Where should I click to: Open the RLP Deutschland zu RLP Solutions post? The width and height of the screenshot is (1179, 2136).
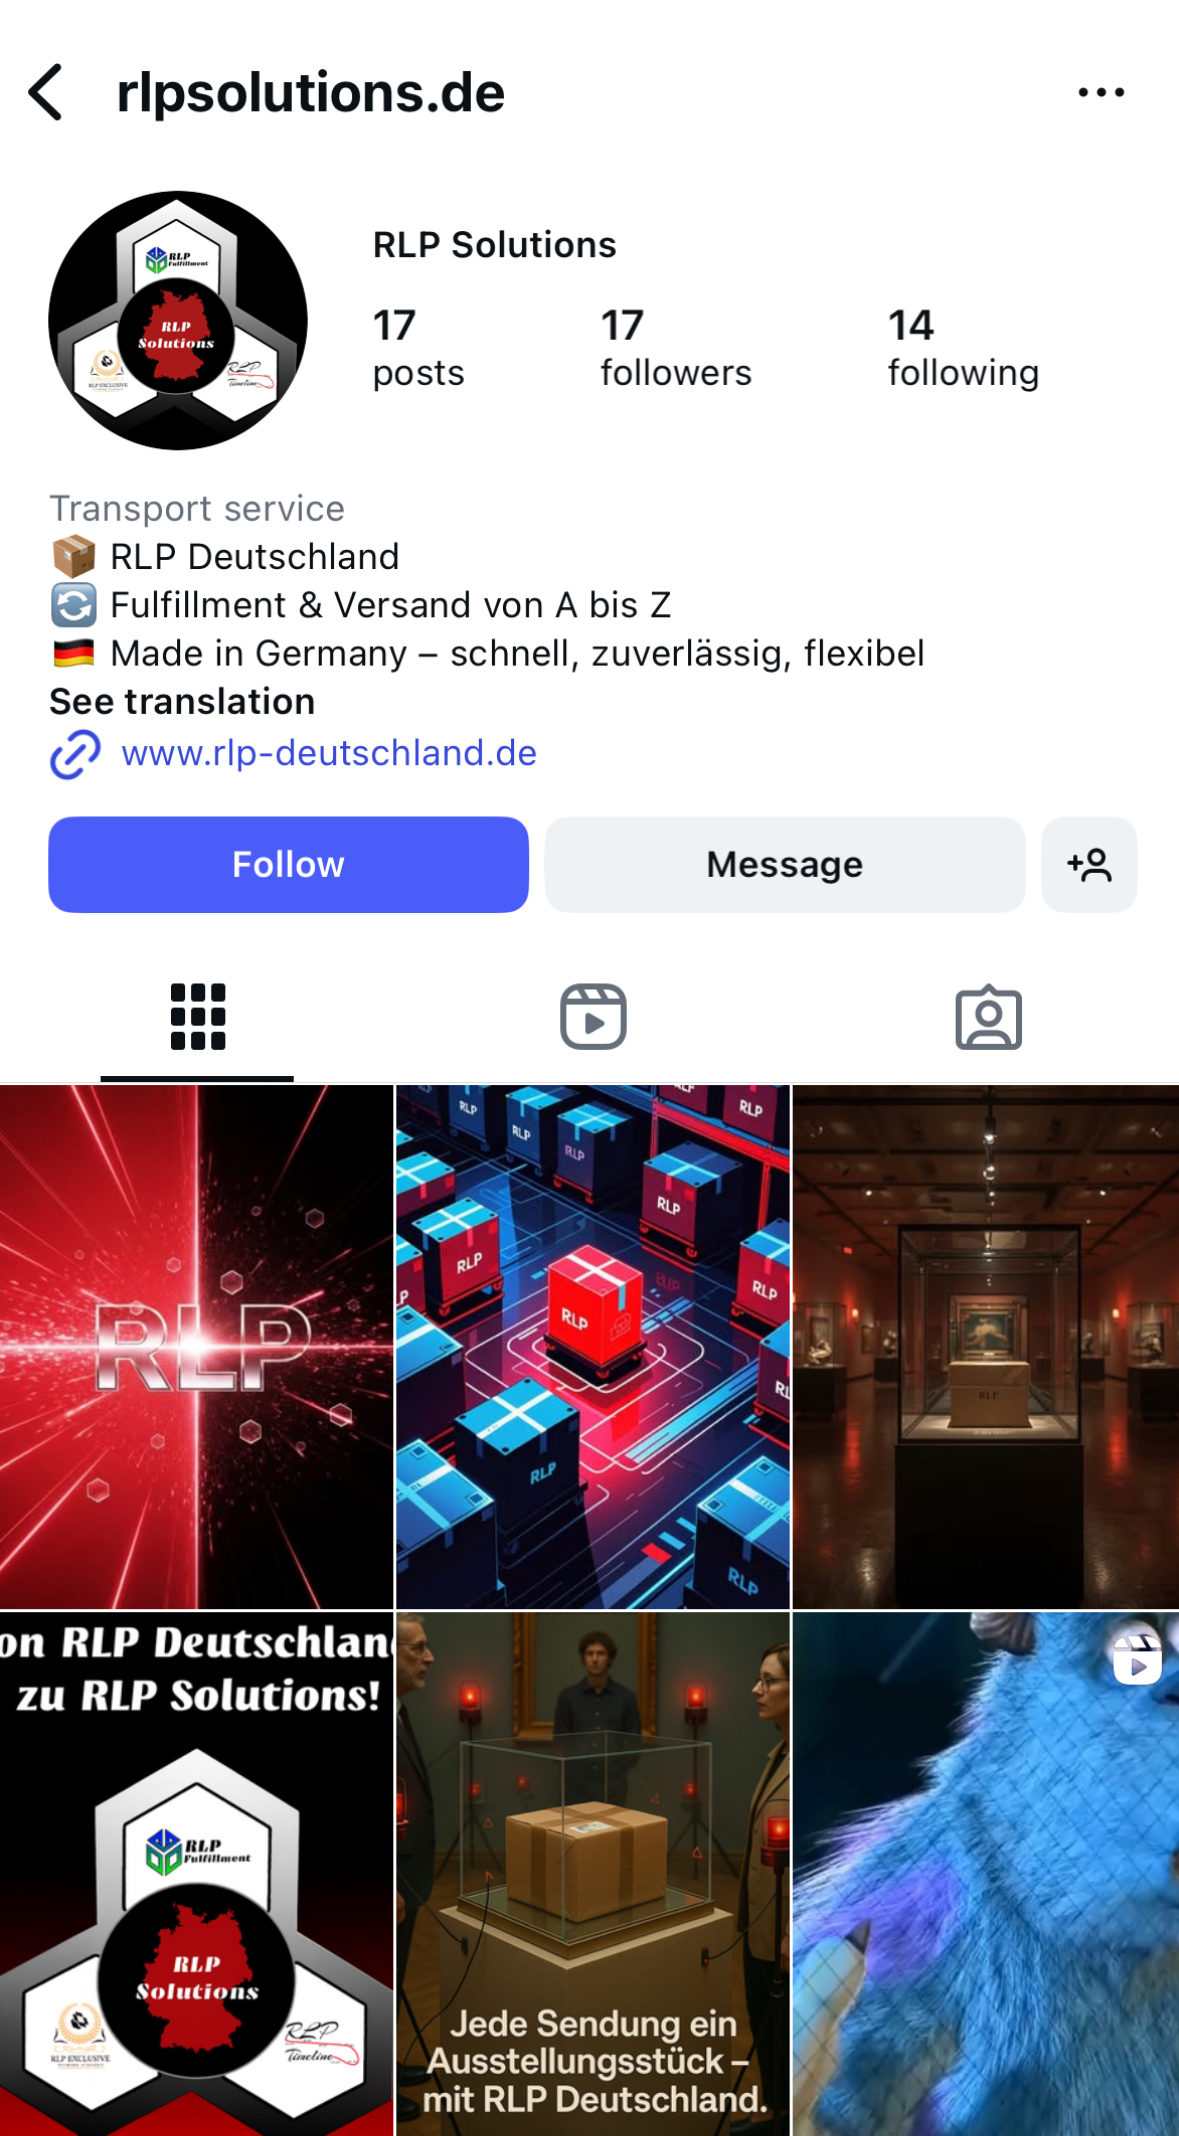[196, 1873]
